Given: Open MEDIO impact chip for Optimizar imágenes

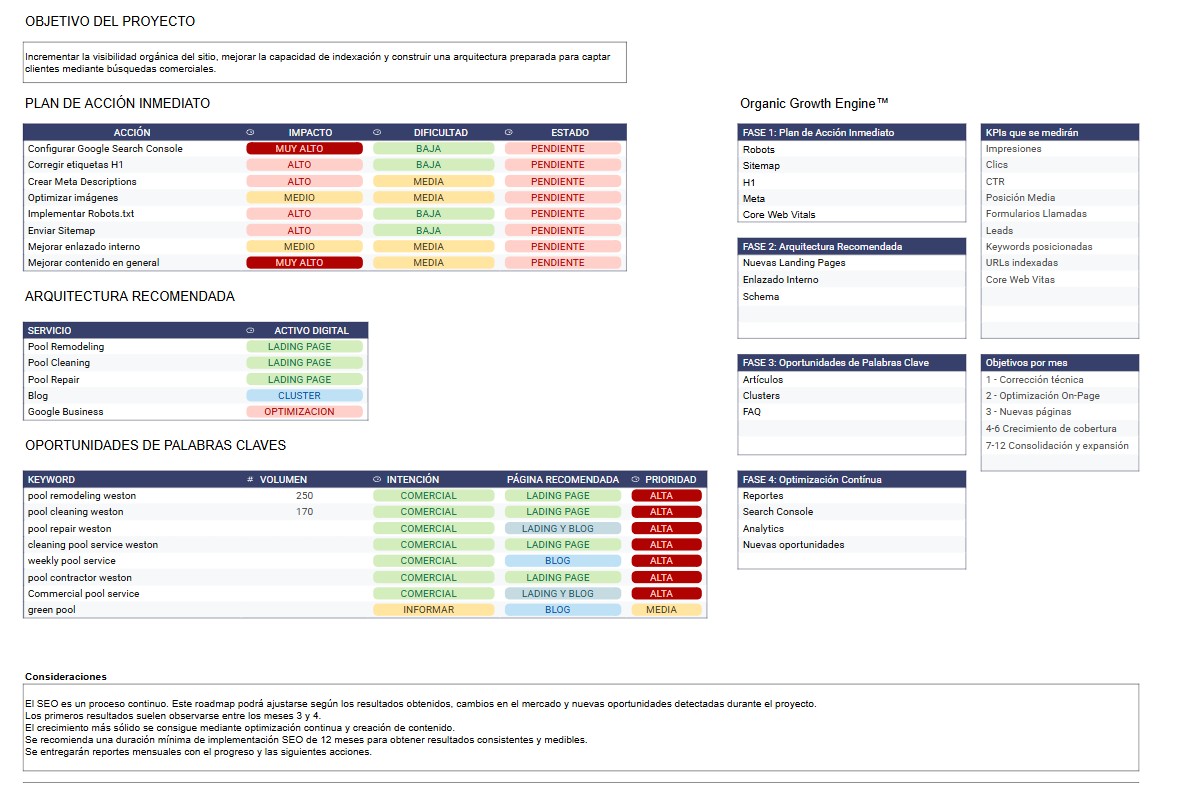Looking at the screenshot, I should coord(305,197).
